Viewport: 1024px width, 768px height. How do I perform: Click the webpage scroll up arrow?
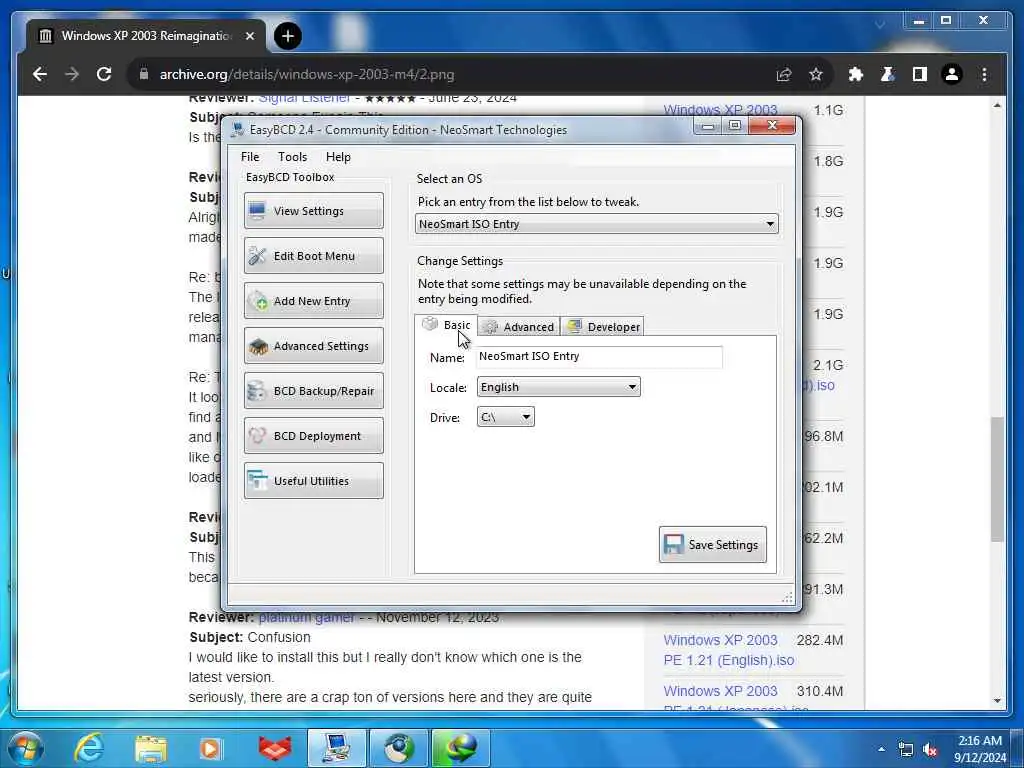(x=997, y=105)
